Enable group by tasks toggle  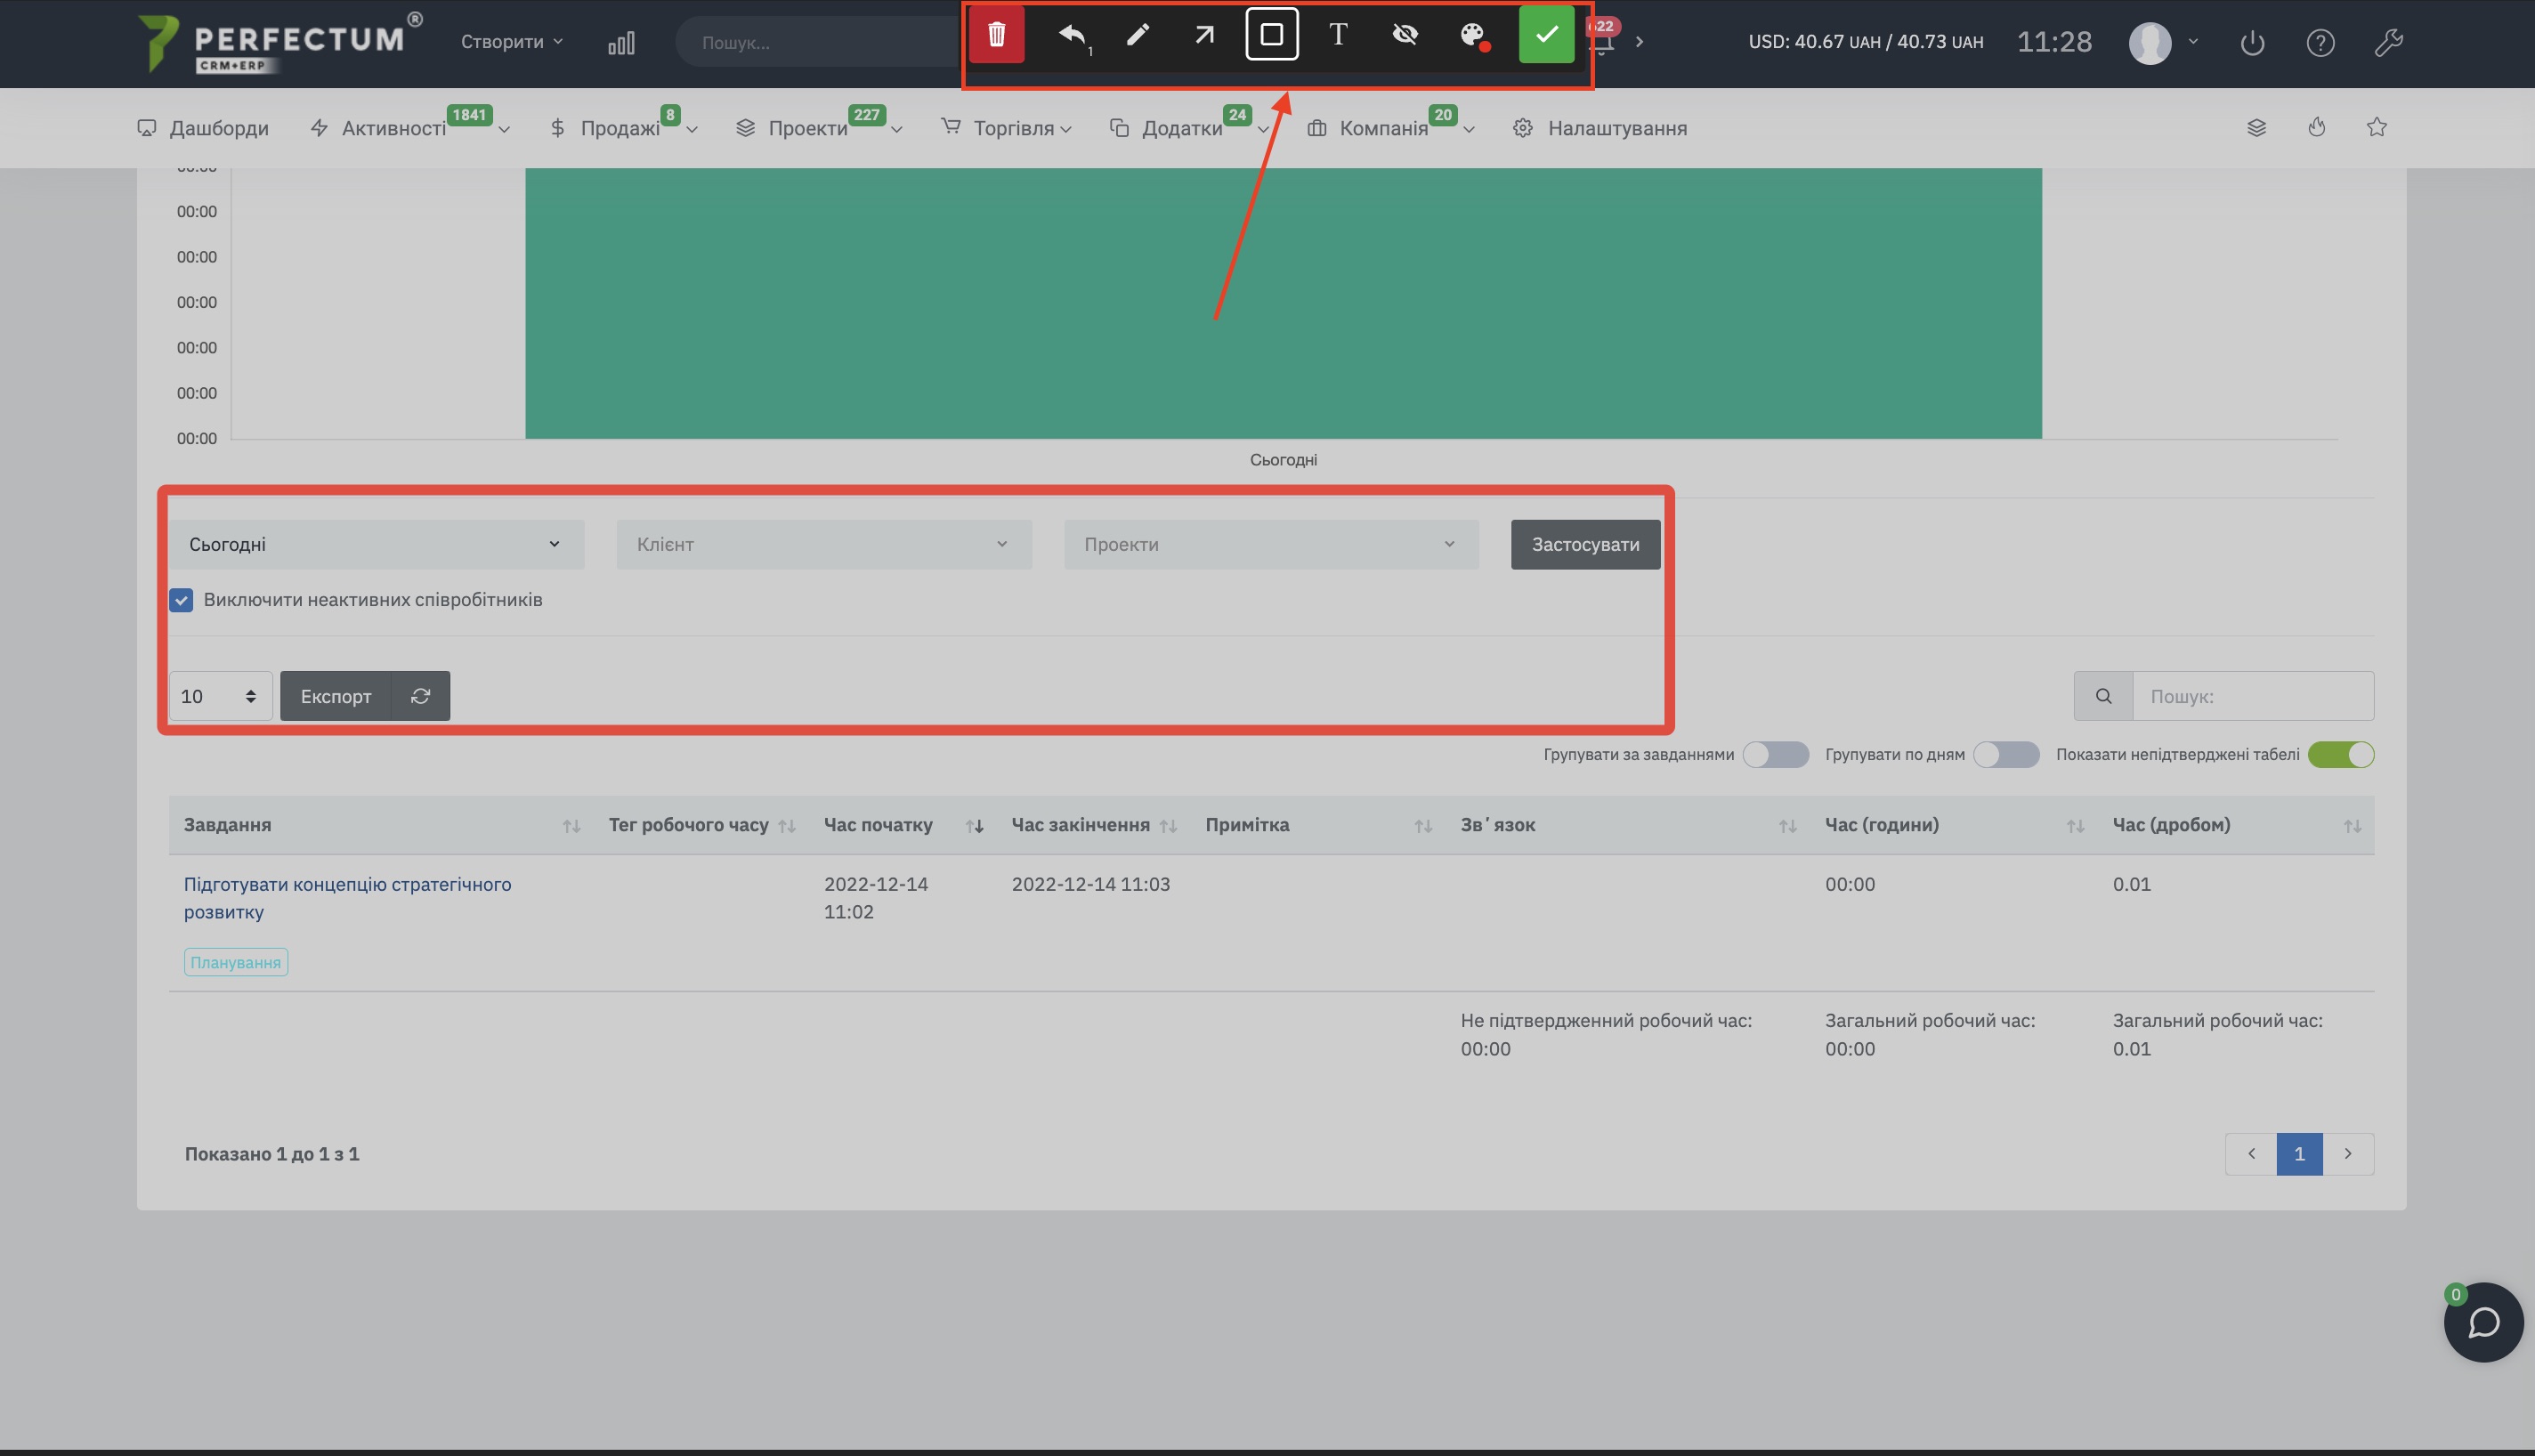[x=1775, y=754]
